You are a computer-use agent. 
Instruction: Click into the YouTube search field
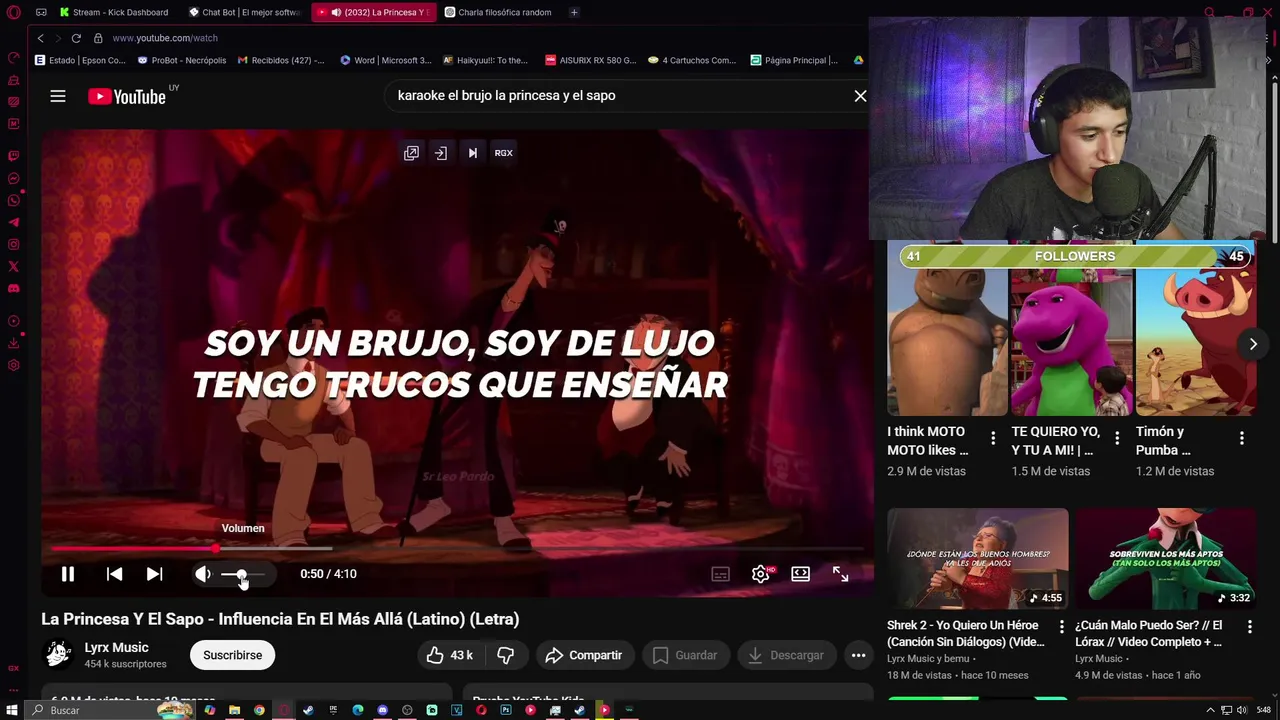coord(615,96)
